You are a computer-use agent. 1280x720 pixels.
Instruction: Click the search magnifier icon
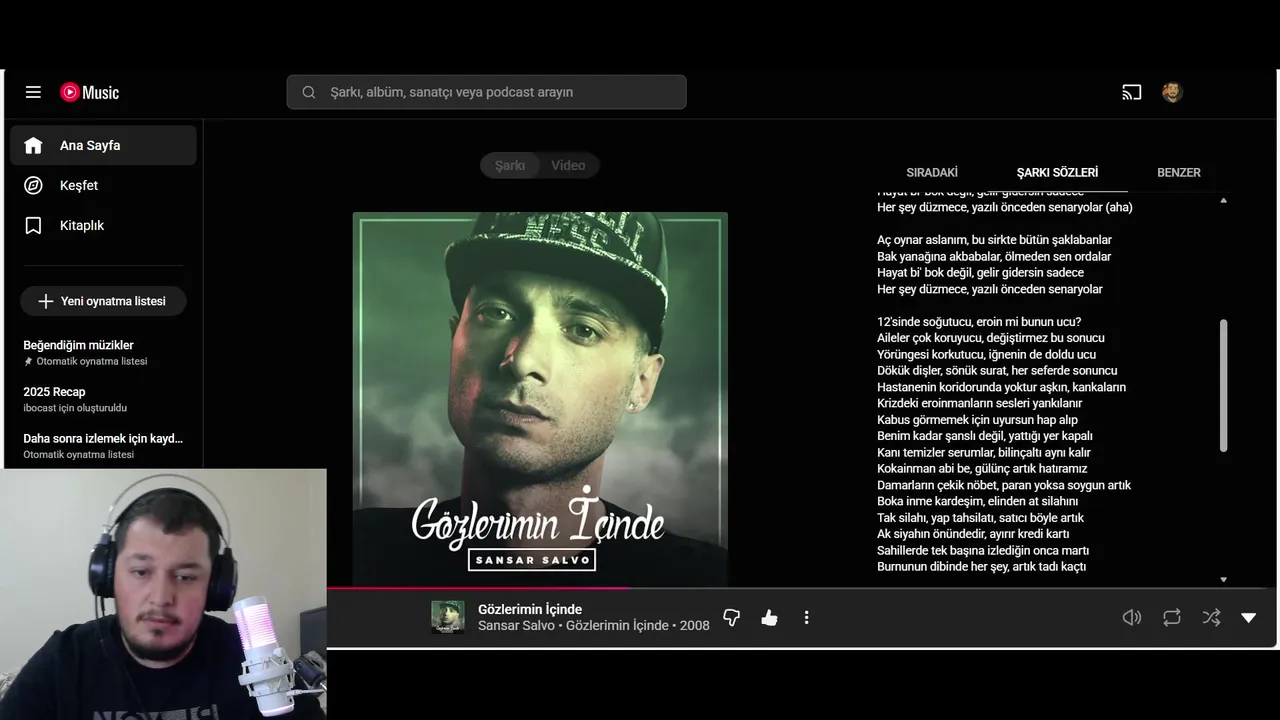(309, 92)
